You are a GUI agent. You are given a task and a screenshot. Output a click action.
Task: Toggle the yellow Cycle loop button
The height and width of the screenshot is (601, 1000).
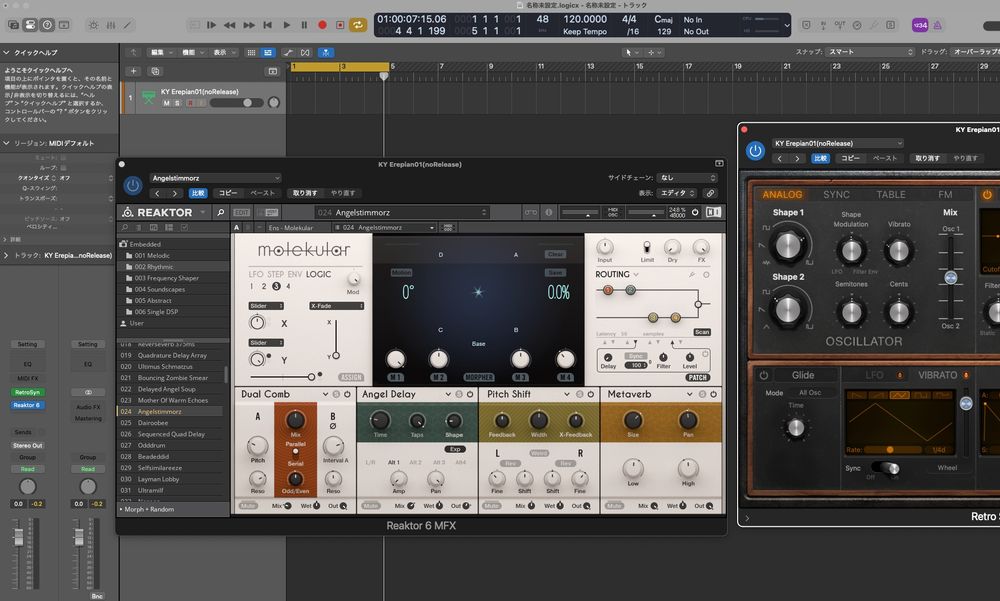357,24
